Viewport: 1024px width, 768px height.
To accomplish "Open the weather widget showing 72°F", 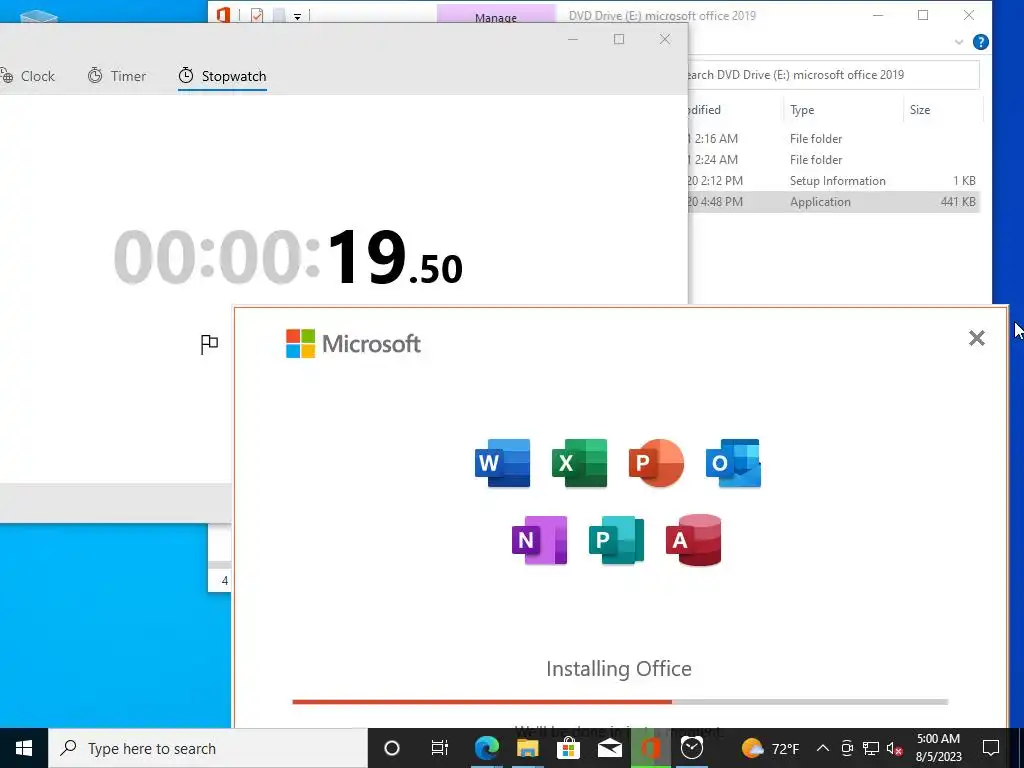I will [771, 748].
